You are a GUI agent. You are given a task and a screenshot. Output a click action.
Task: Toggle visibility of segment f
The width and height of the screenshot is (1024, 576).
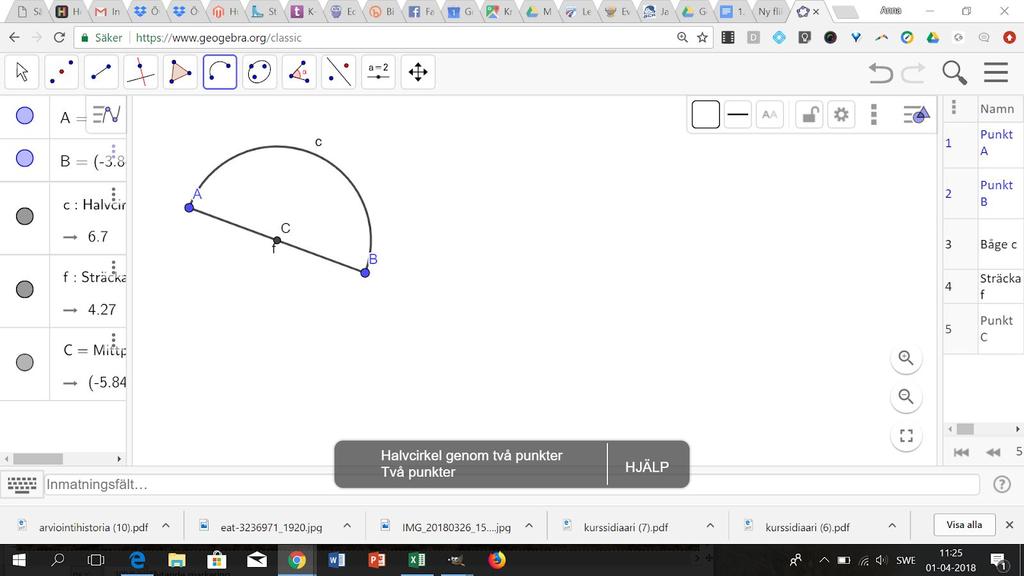pyautogui.click(x=25, y=289)
